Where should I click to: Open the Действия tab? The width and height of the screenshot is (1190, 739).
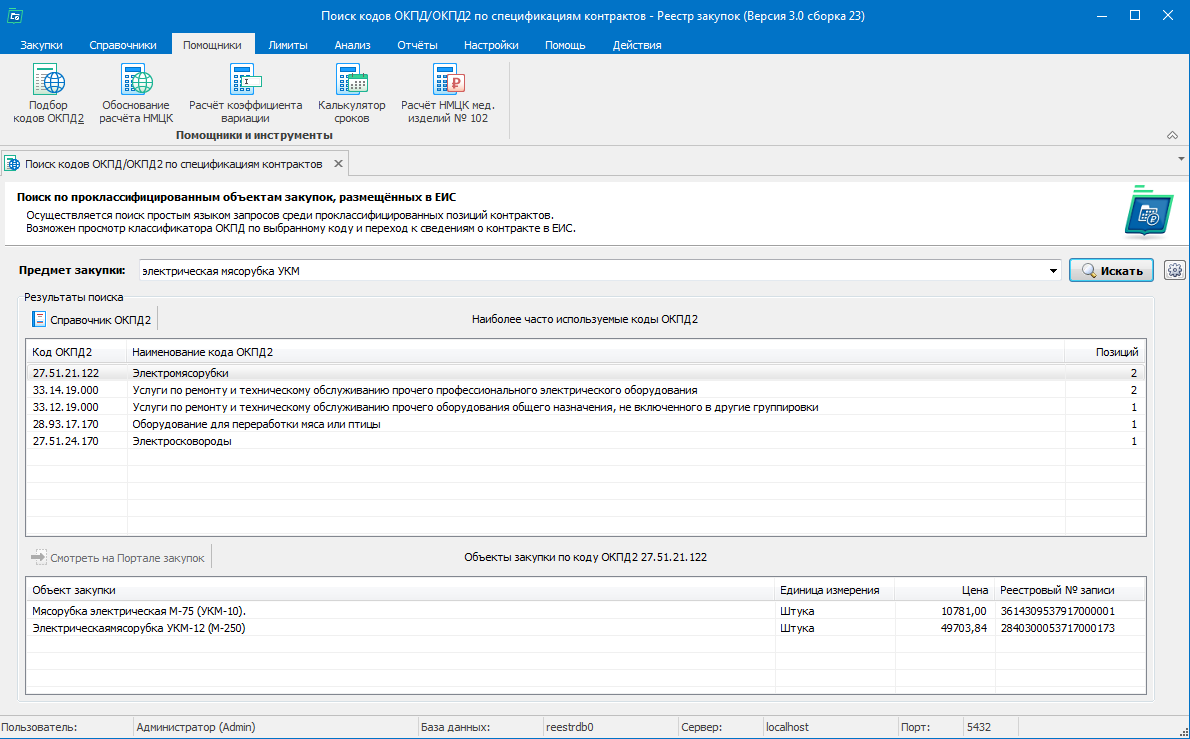click(x=637, y=45)
